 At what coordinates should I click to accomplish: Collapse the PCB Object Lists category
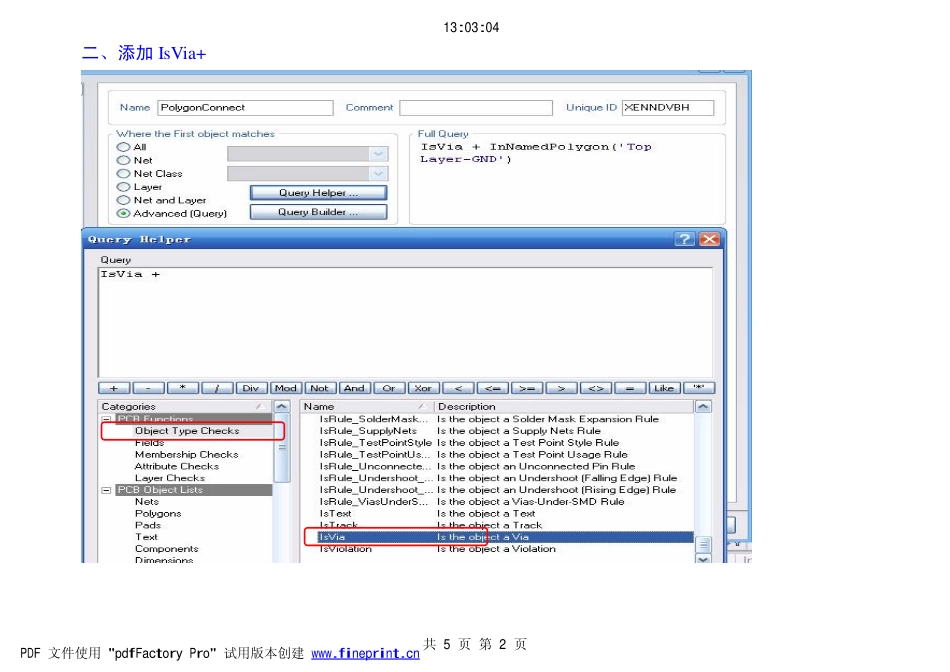107,490
